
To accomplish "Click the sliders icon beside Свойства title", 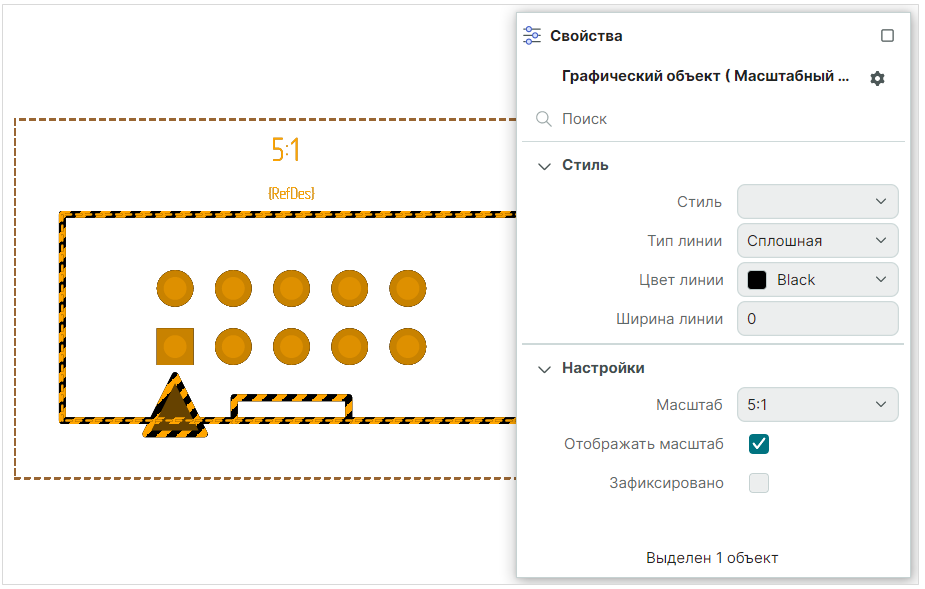I will tap(532, 36).
